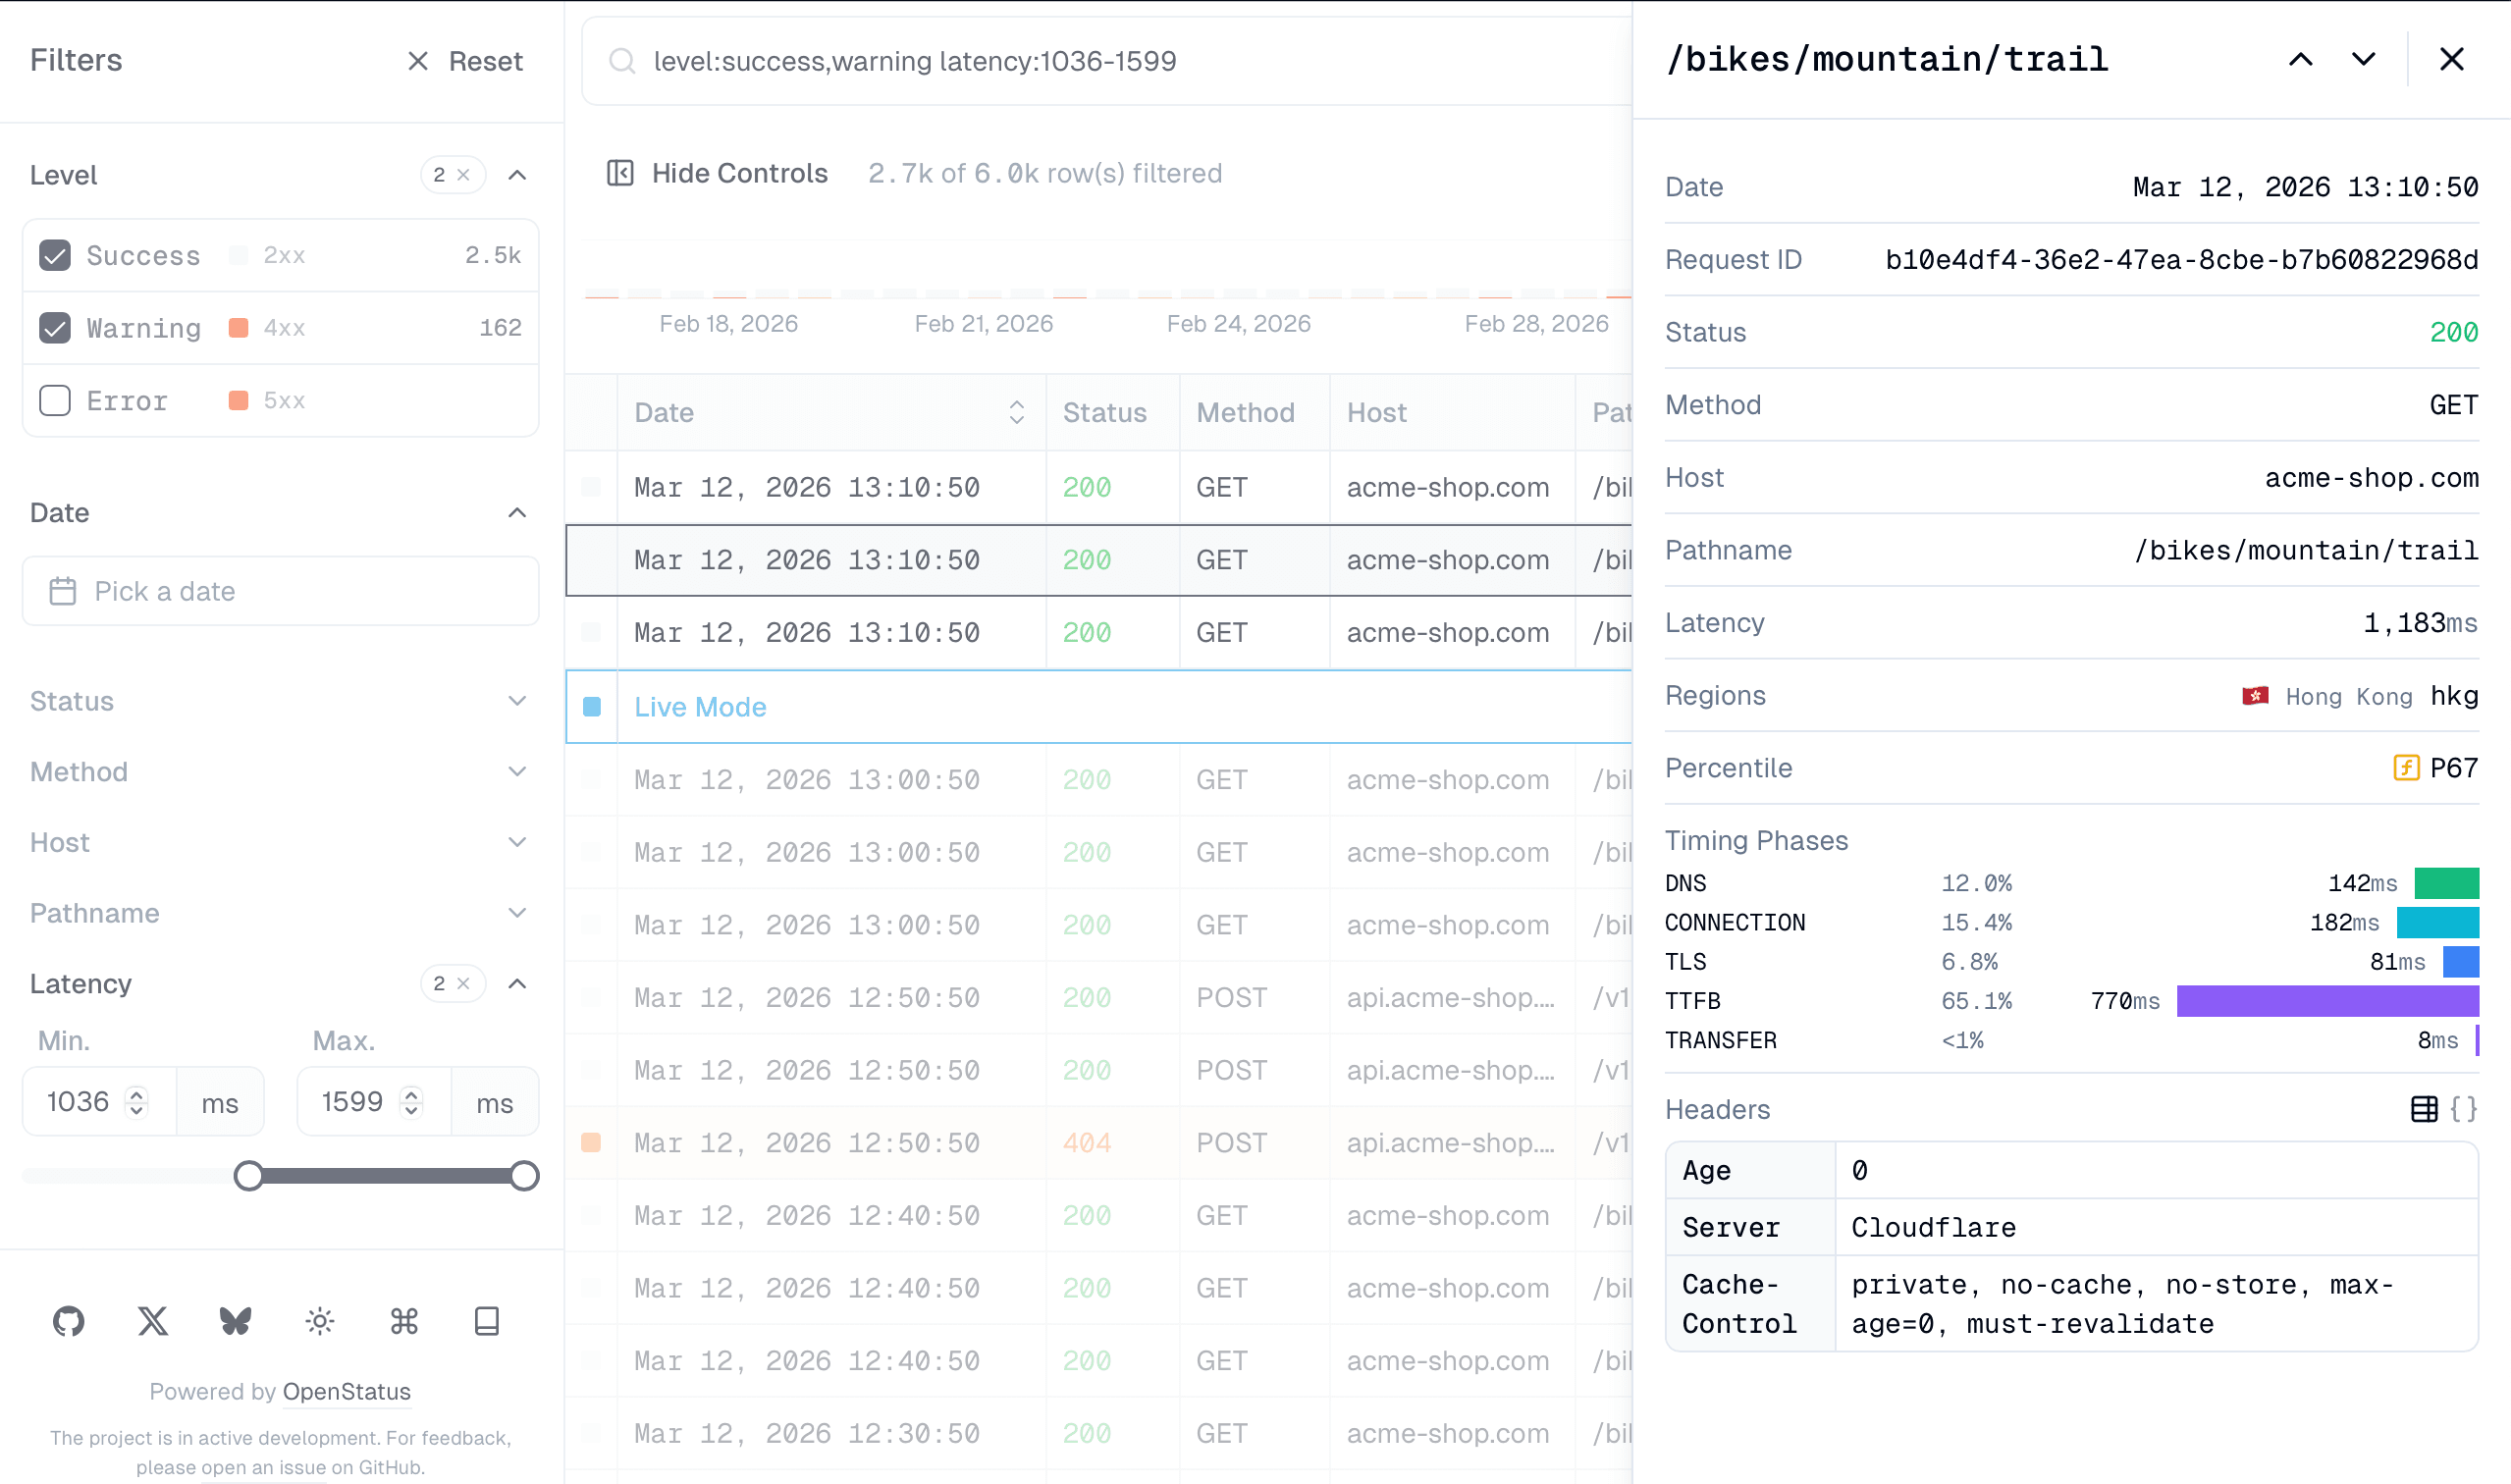This screenshot has width=2511, height=1484.
Task: Open the docs book icon
Action: [487, 1321]
